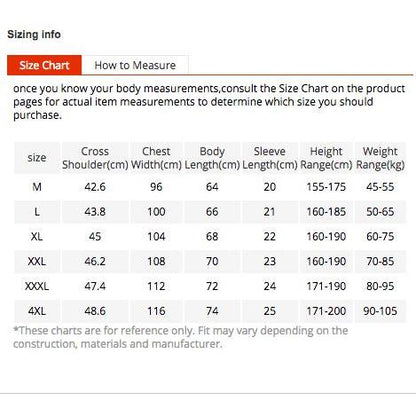Click the Cross Shoulder(cm) column header
This screenshot has width=416, height=416.
(x=95, y=158)
